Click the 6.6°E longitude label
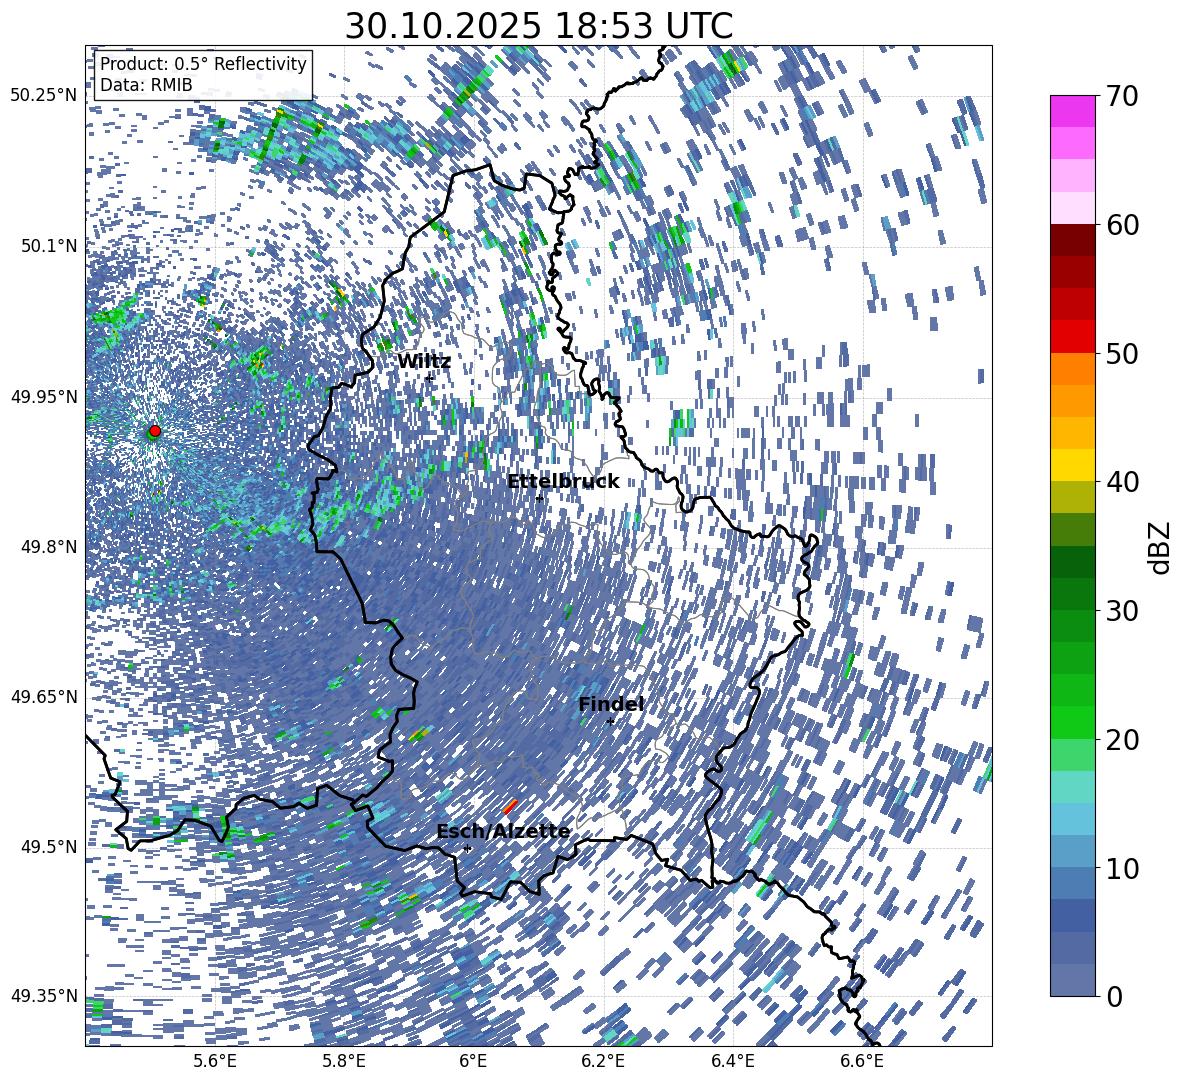1184x1081 pixels. coord(862,1061)
